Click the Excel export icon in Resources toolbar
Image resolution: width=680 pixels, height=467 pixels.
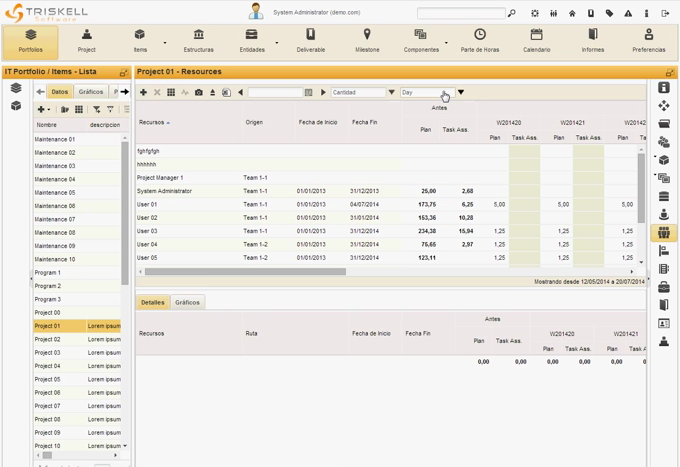tap(226, 92)
